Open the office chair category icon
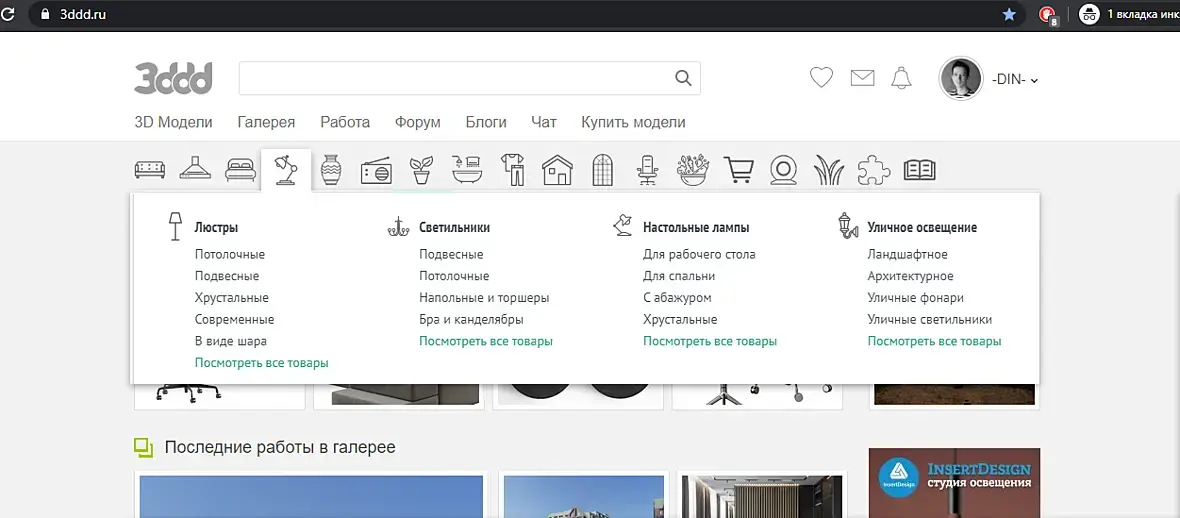This screenshot has height=518, width=1180. (x=647, y=170)
